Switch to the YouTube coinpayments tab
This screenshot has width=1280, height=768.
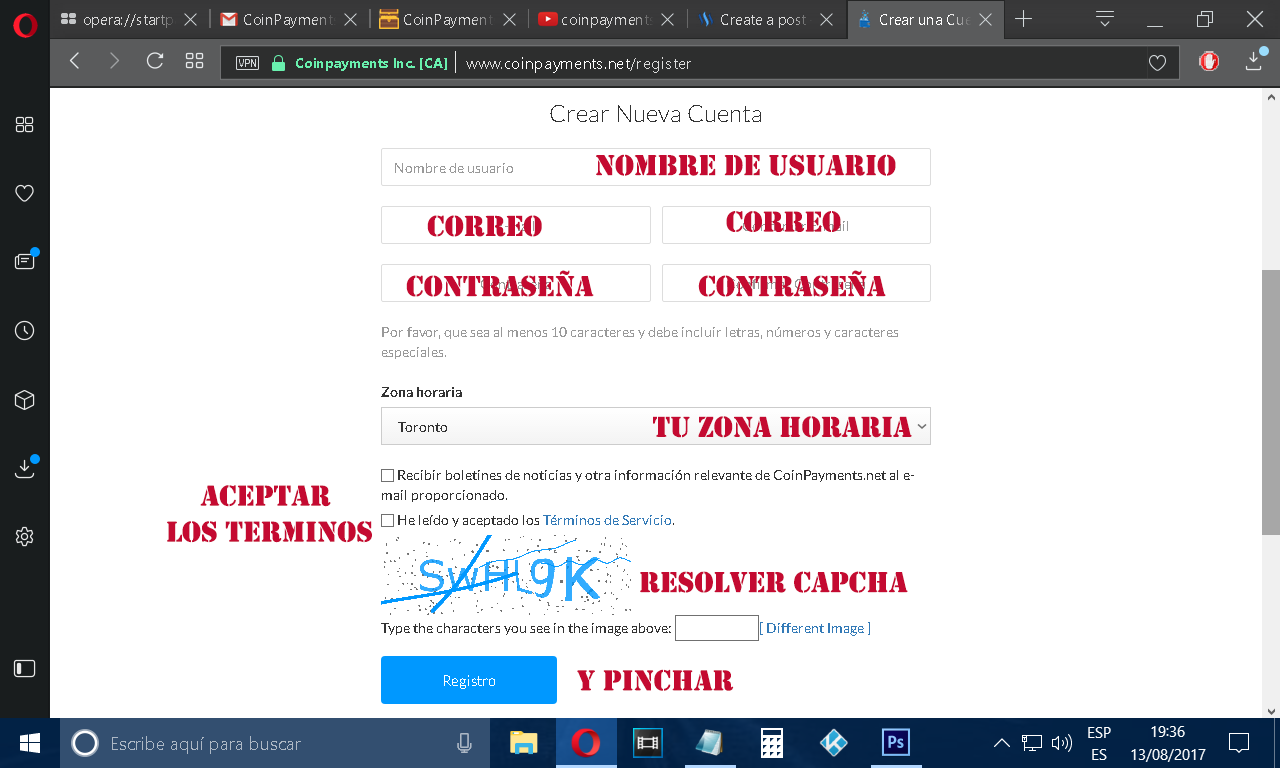tap(608, 19)
